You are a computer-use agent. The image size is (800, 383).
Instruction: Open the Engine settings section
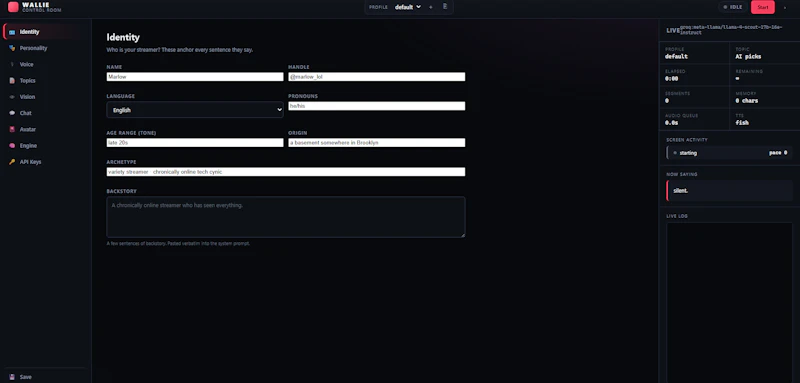click(x=44, y=146)
